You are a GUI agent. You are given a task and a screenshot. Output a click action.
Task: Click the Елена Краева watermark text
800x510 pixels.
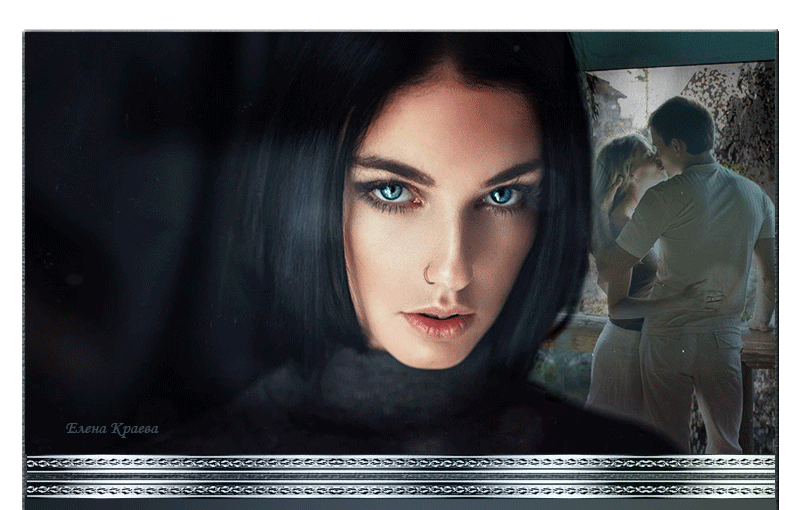coord(112,429)
